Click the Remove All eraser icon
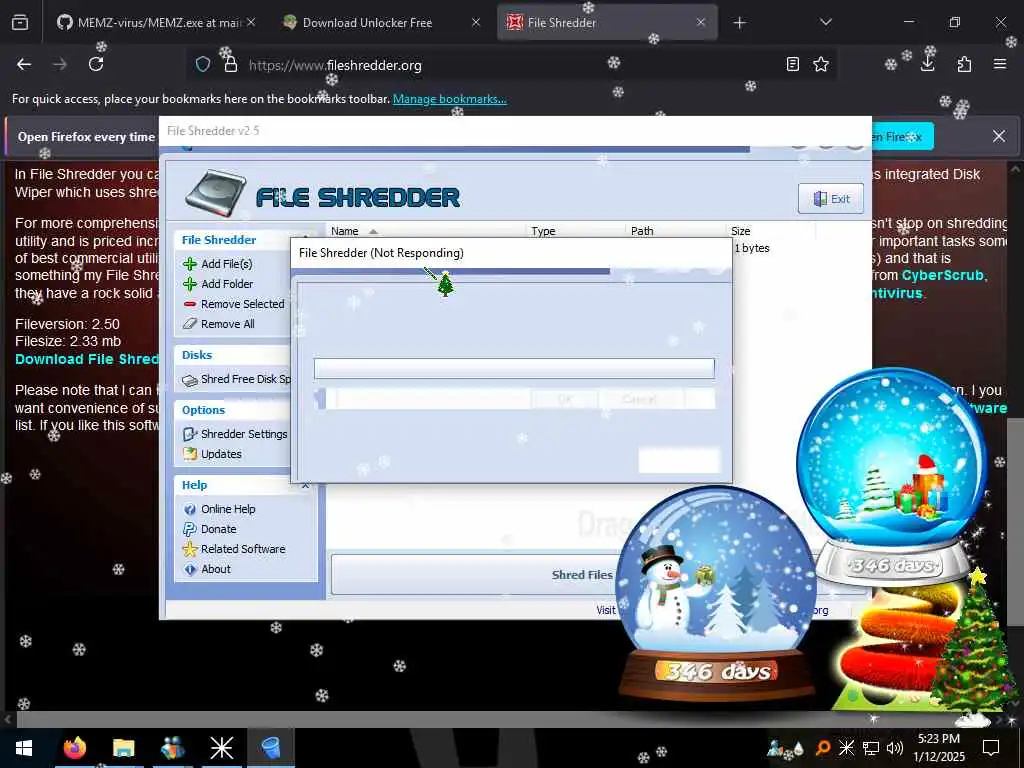Viewport: 1024px width, 768px height. point(190,324)
